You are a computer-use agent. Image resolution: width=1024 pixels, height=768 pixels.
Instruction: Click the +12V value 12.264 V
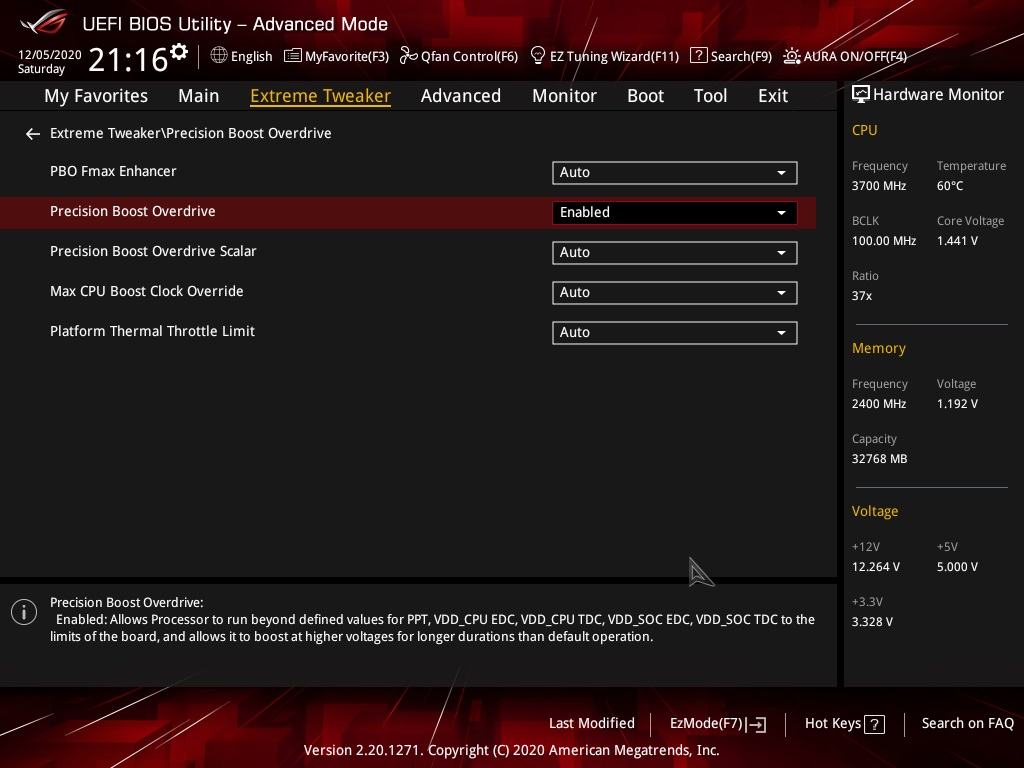[876, 567]
